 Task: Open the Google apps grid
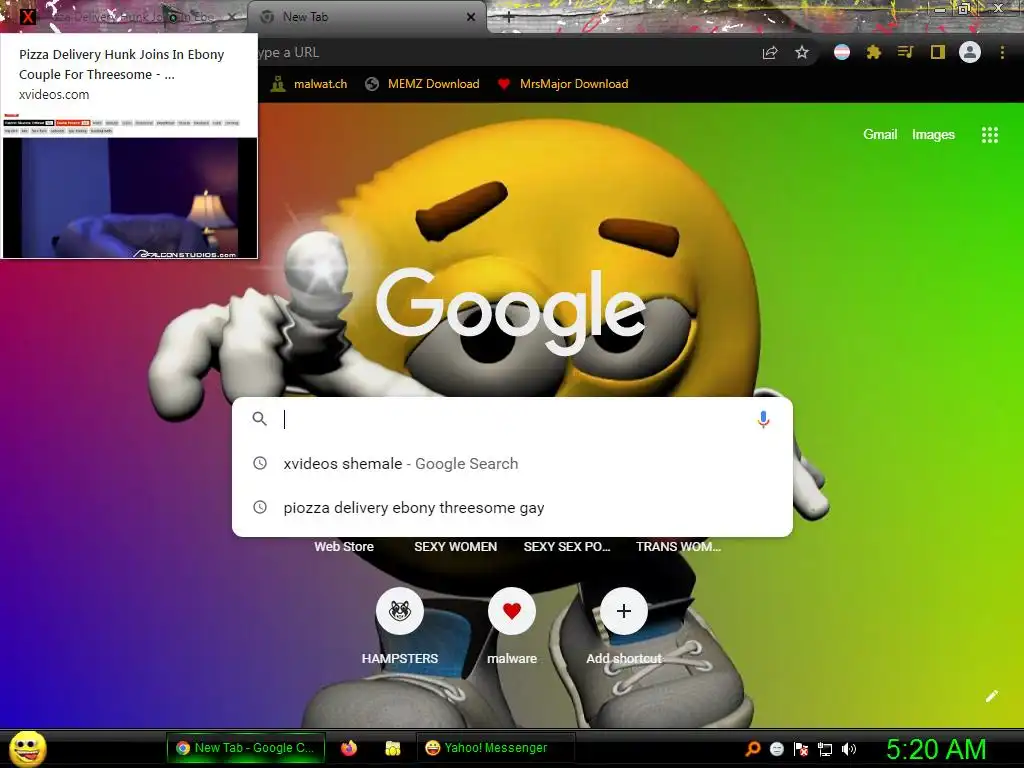(990, 135)
